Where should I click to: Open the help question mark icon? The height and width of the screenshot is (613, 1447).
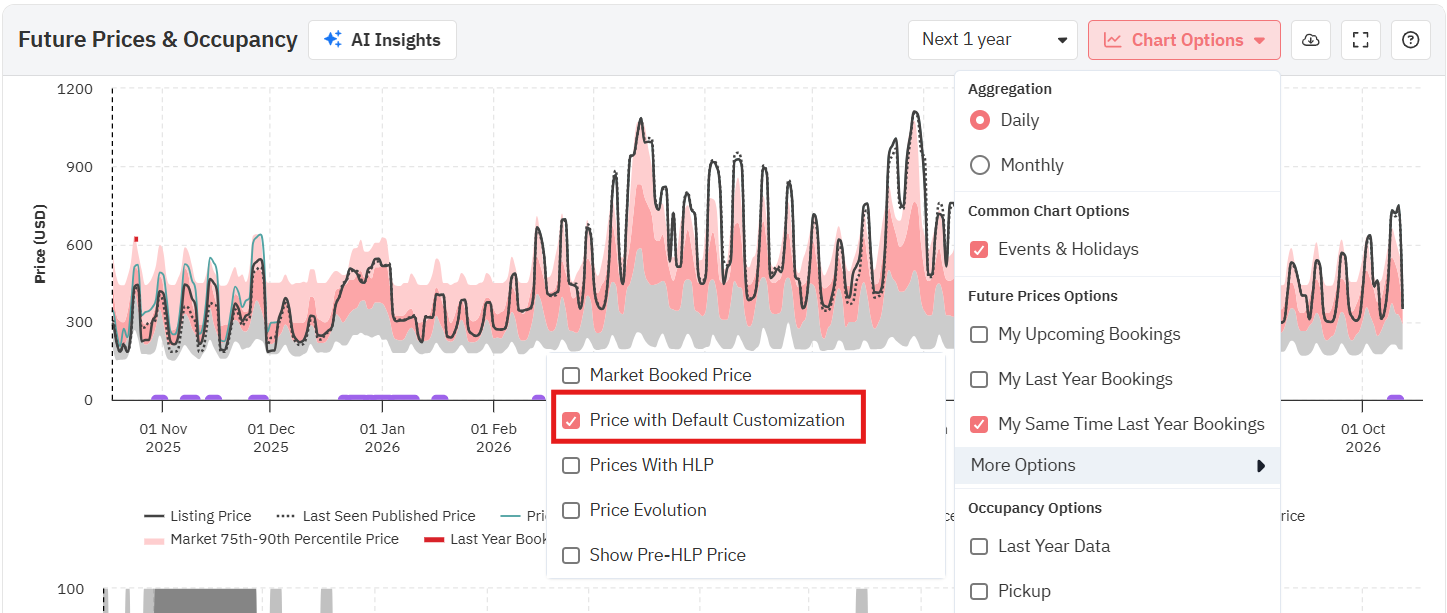1410,40
